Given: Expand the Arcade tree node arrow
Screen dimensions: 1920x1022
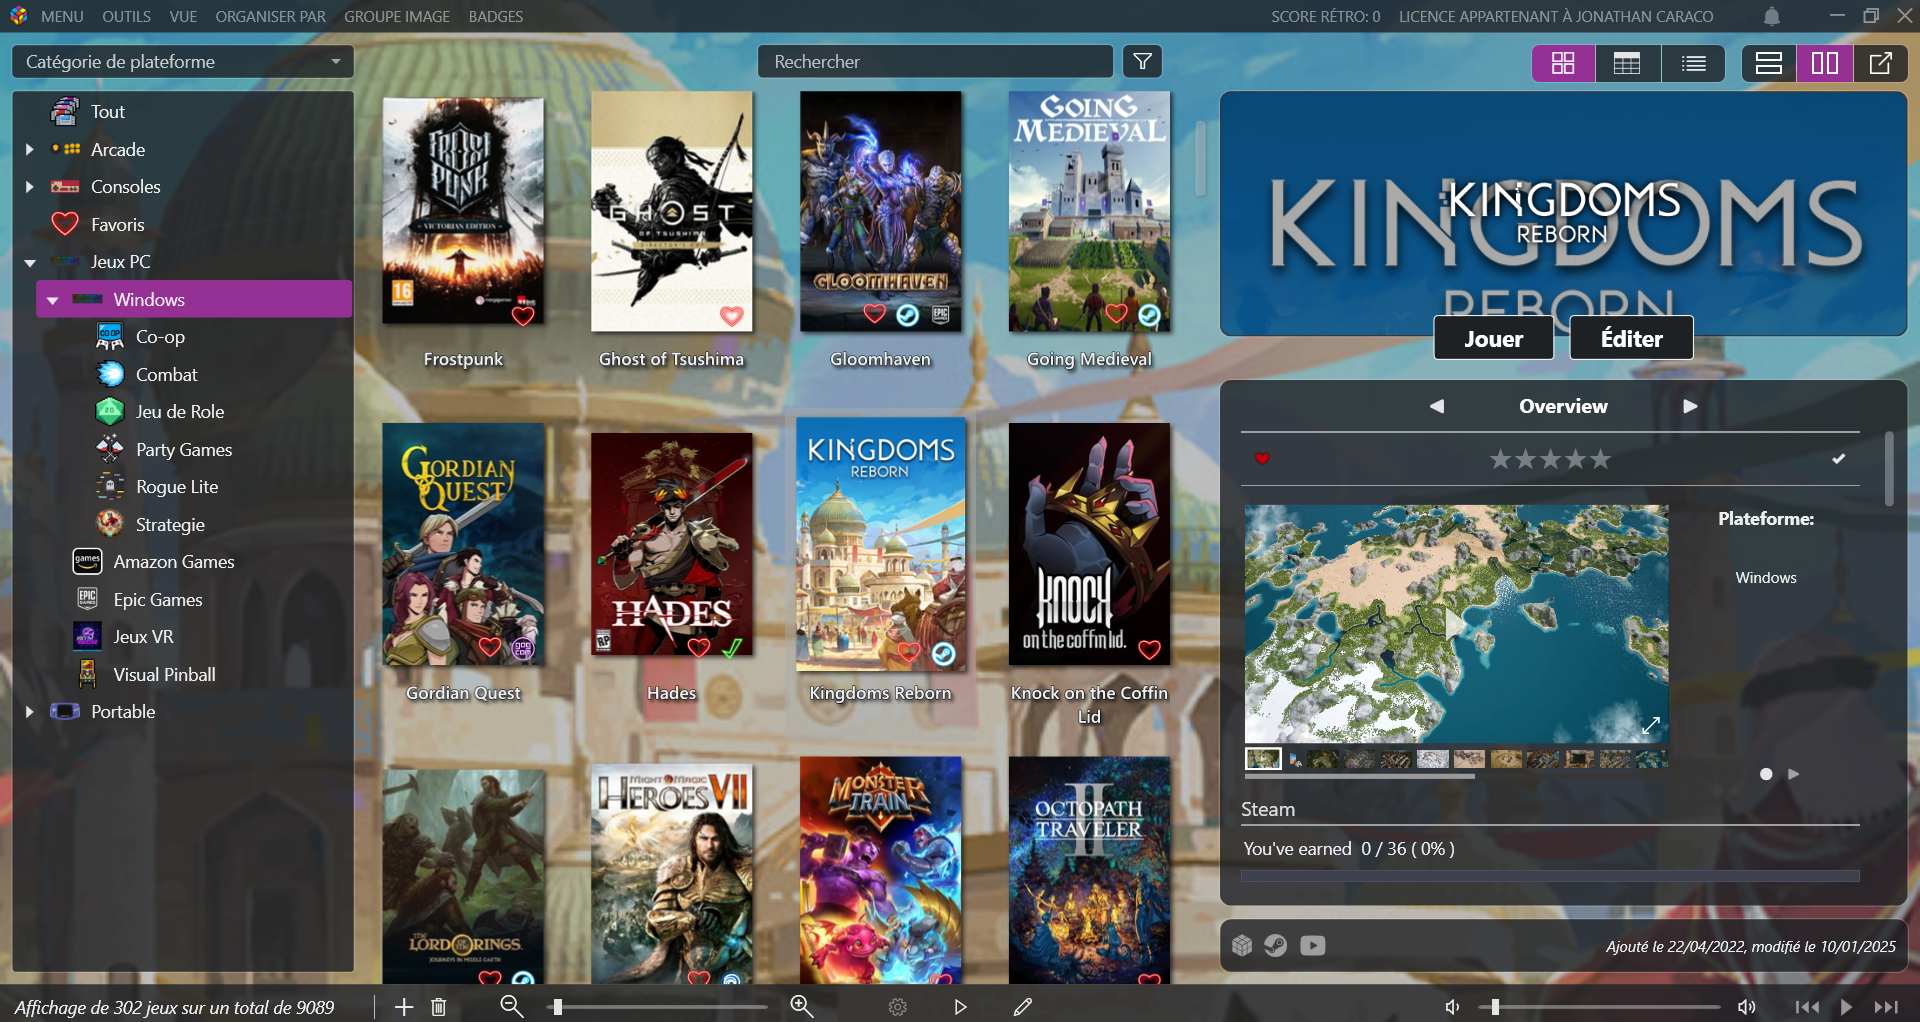Looking at the screenshot, I should pyautogui.click(x=29, y=149).
